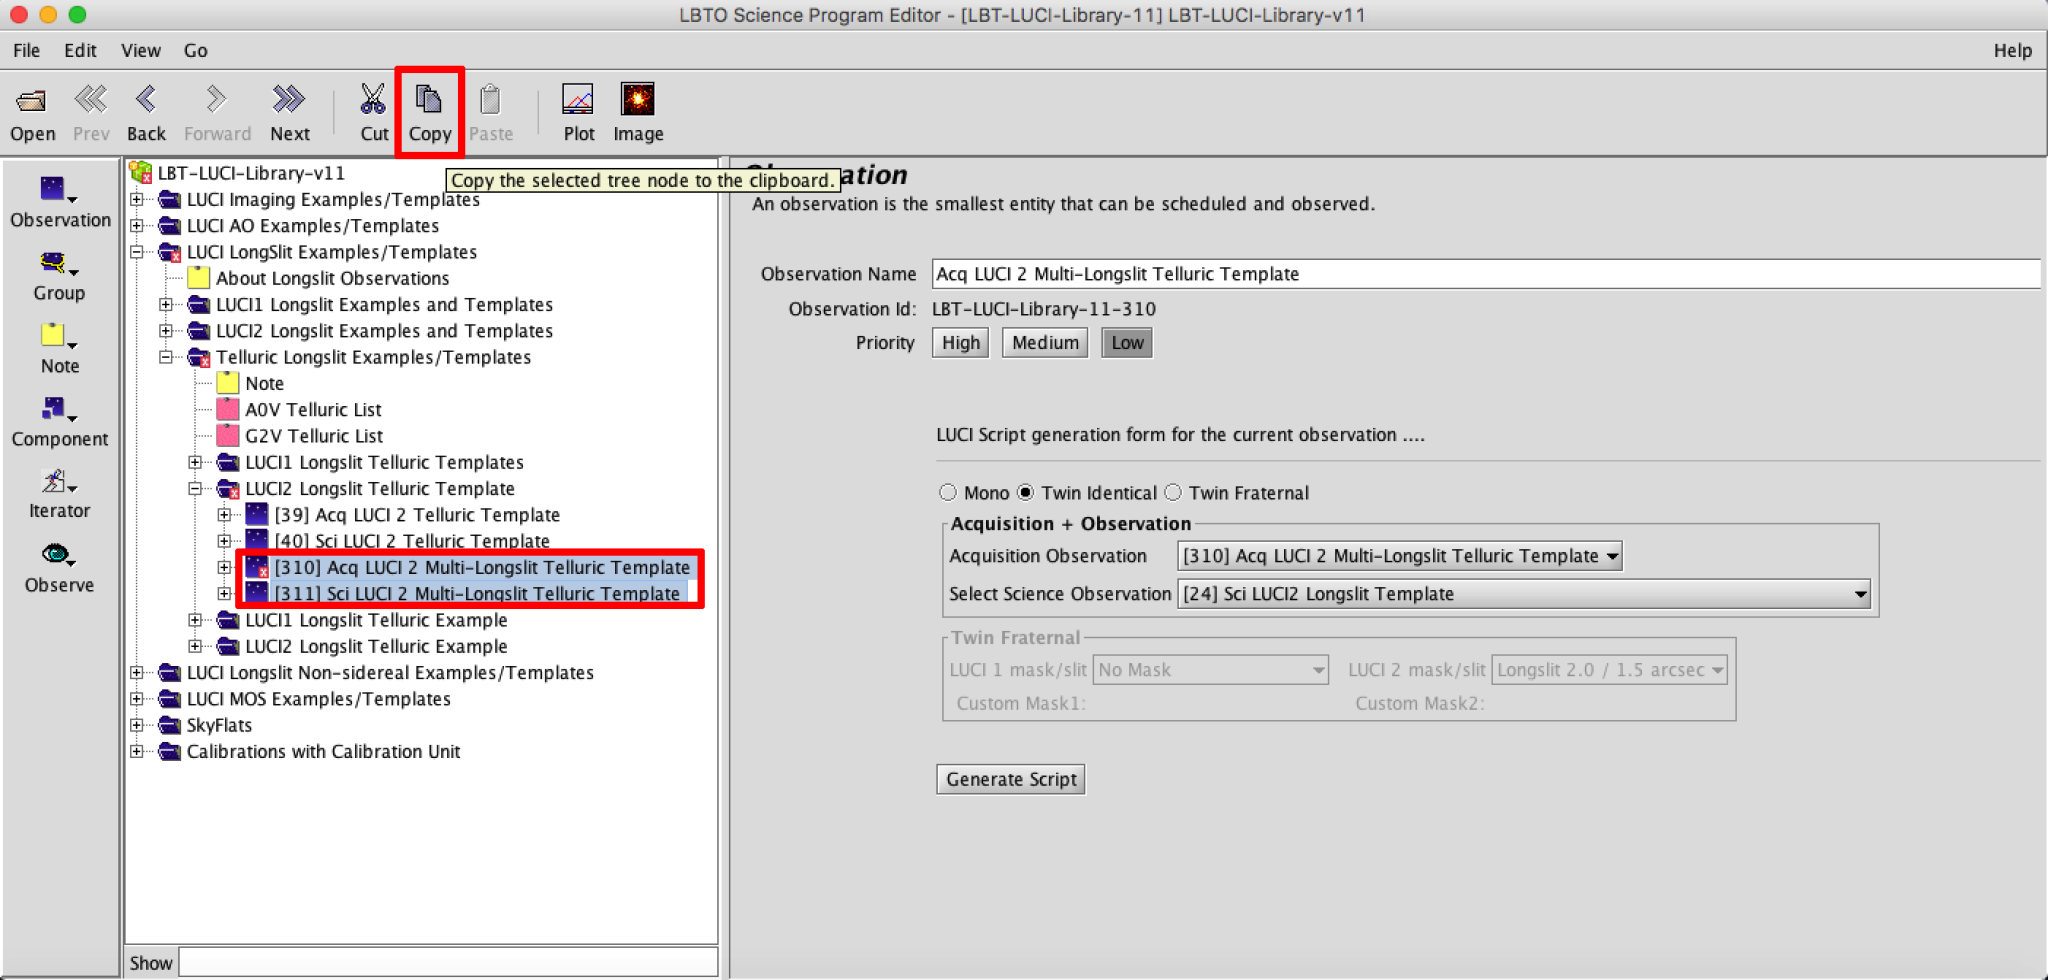Select the Mono radio button
The image size is (2048, 980).
948,492
